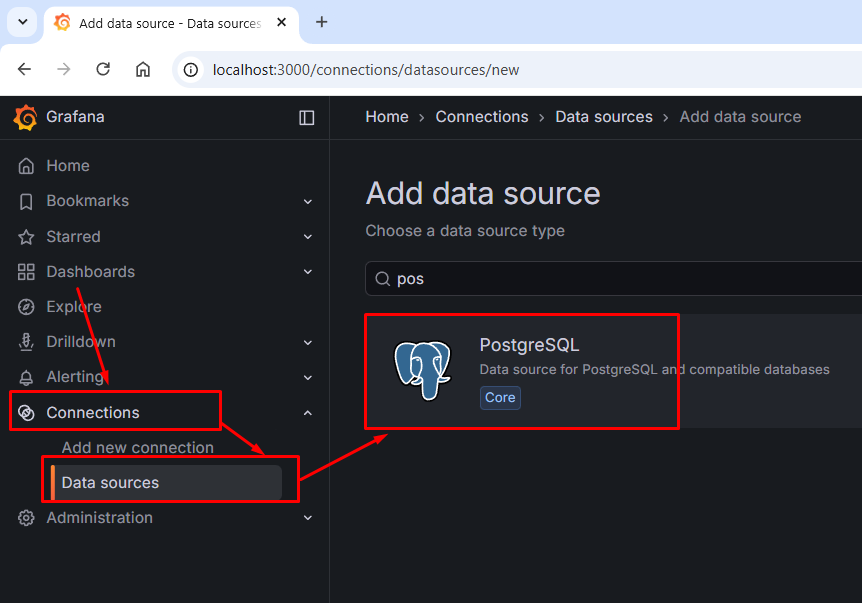Image resolution: width=862 pixels, height=603 pixels.
Task: Click the data source search field
Action: pyautogui.click(x=620, y=279)
